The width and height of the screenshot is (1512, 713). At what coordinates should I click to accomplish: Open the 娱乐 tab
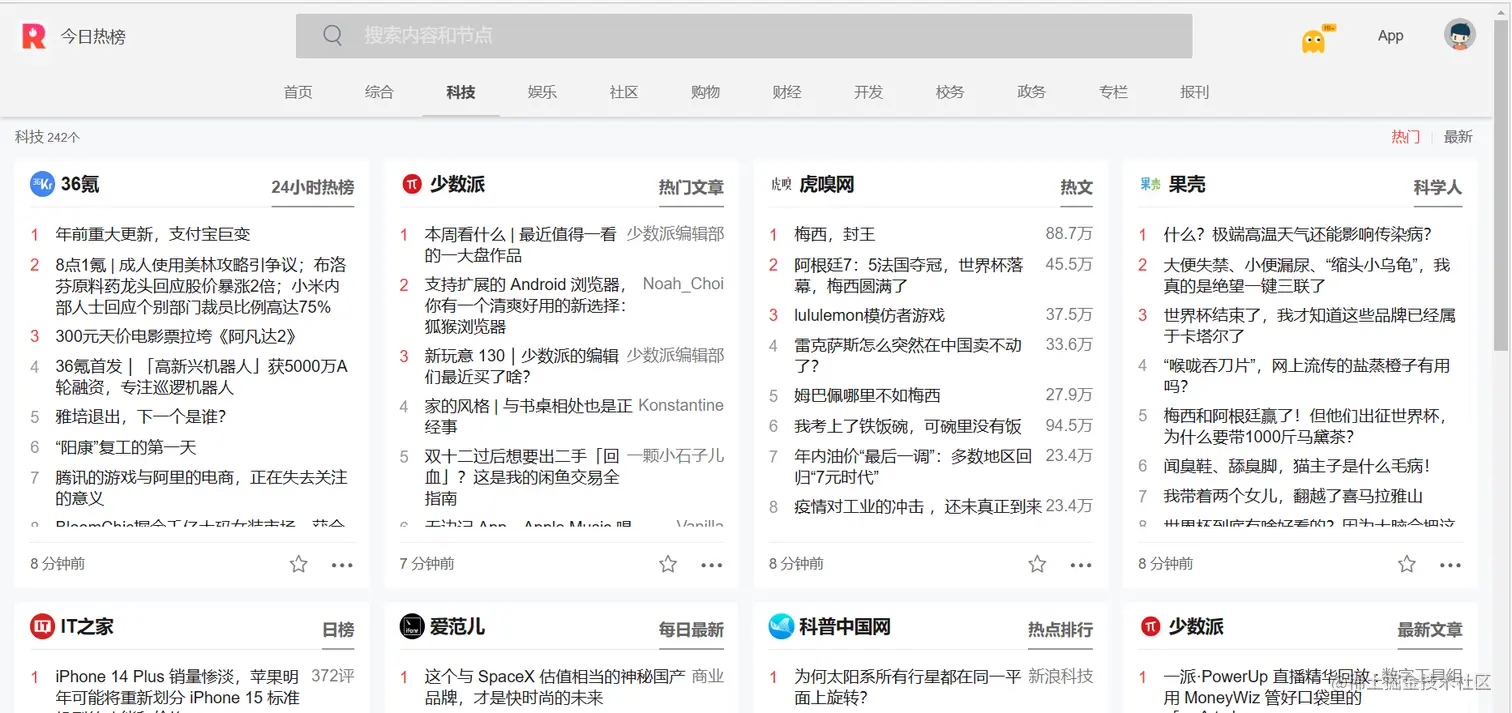pos(542,92)
